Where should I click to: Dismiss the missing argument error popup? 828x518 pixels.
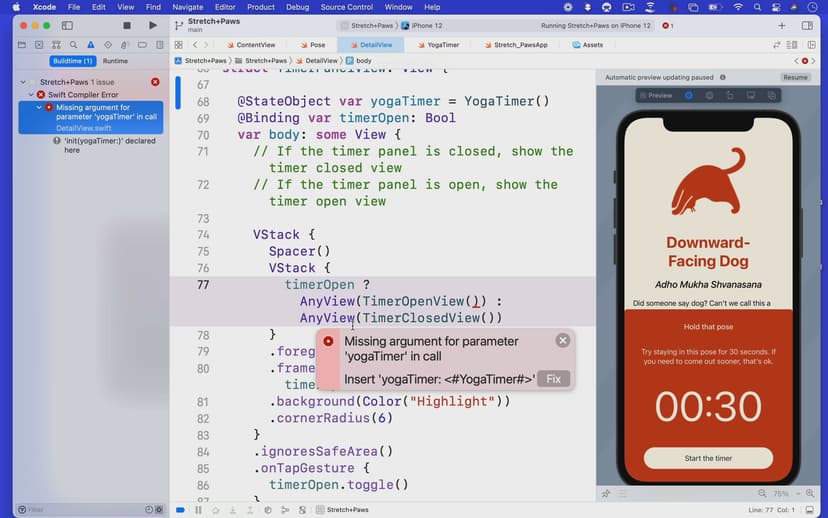[563, 341]
